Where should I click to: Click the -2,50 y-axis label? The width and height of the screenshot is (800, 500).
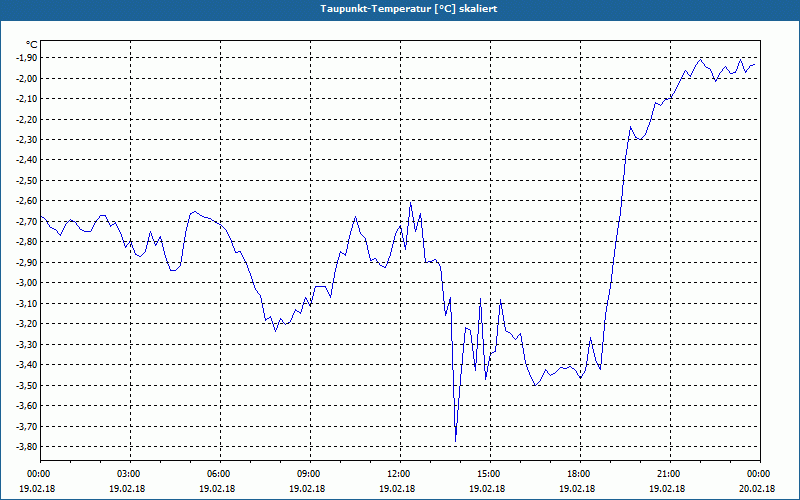(x=28, y=181)
